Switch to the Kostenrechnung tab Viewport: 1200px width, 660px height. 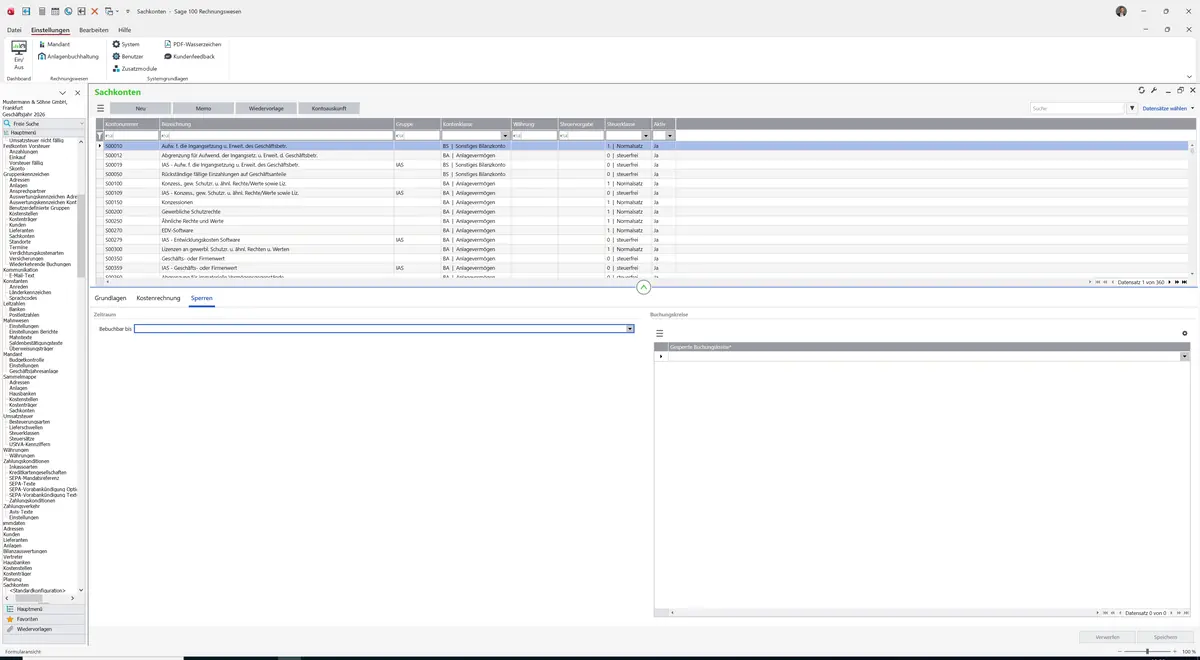pos(158,298)
